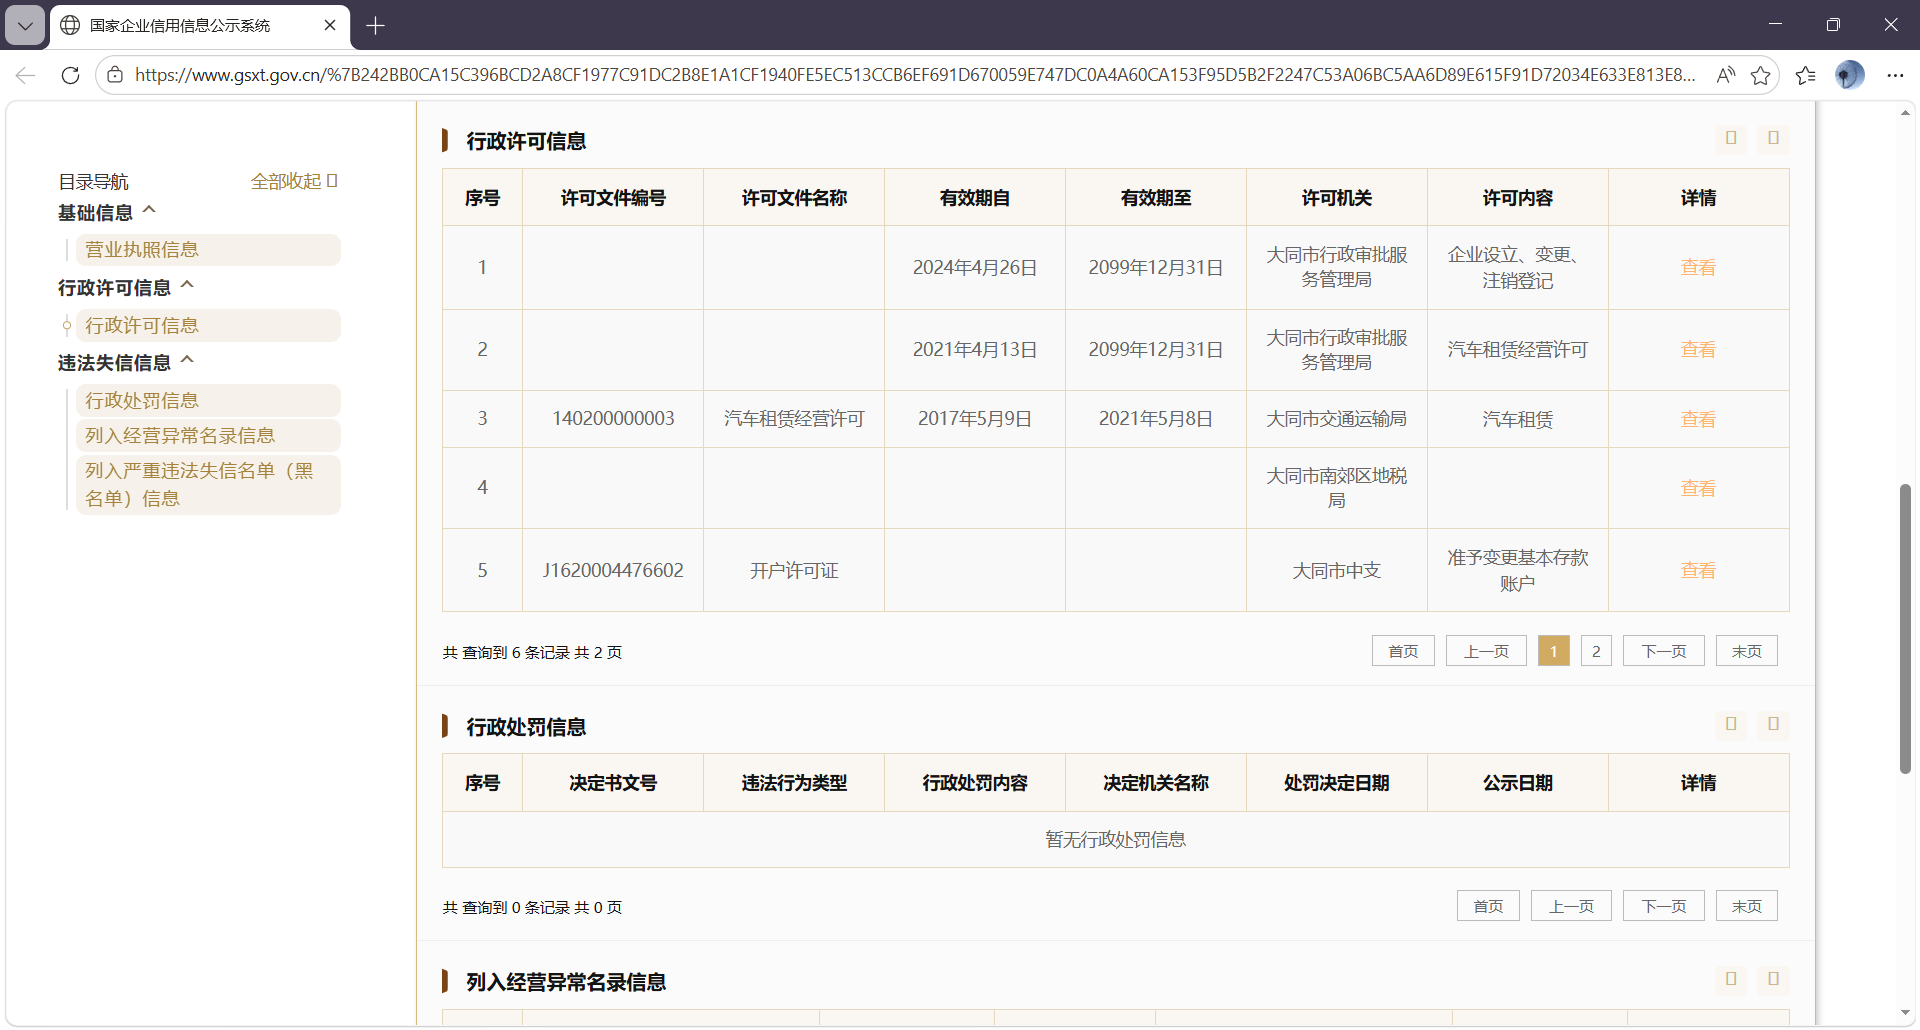The image size is (1920, 1030).
Task: Go to 列入严重违法失信名单 navigation item
Action: [208, 485]
